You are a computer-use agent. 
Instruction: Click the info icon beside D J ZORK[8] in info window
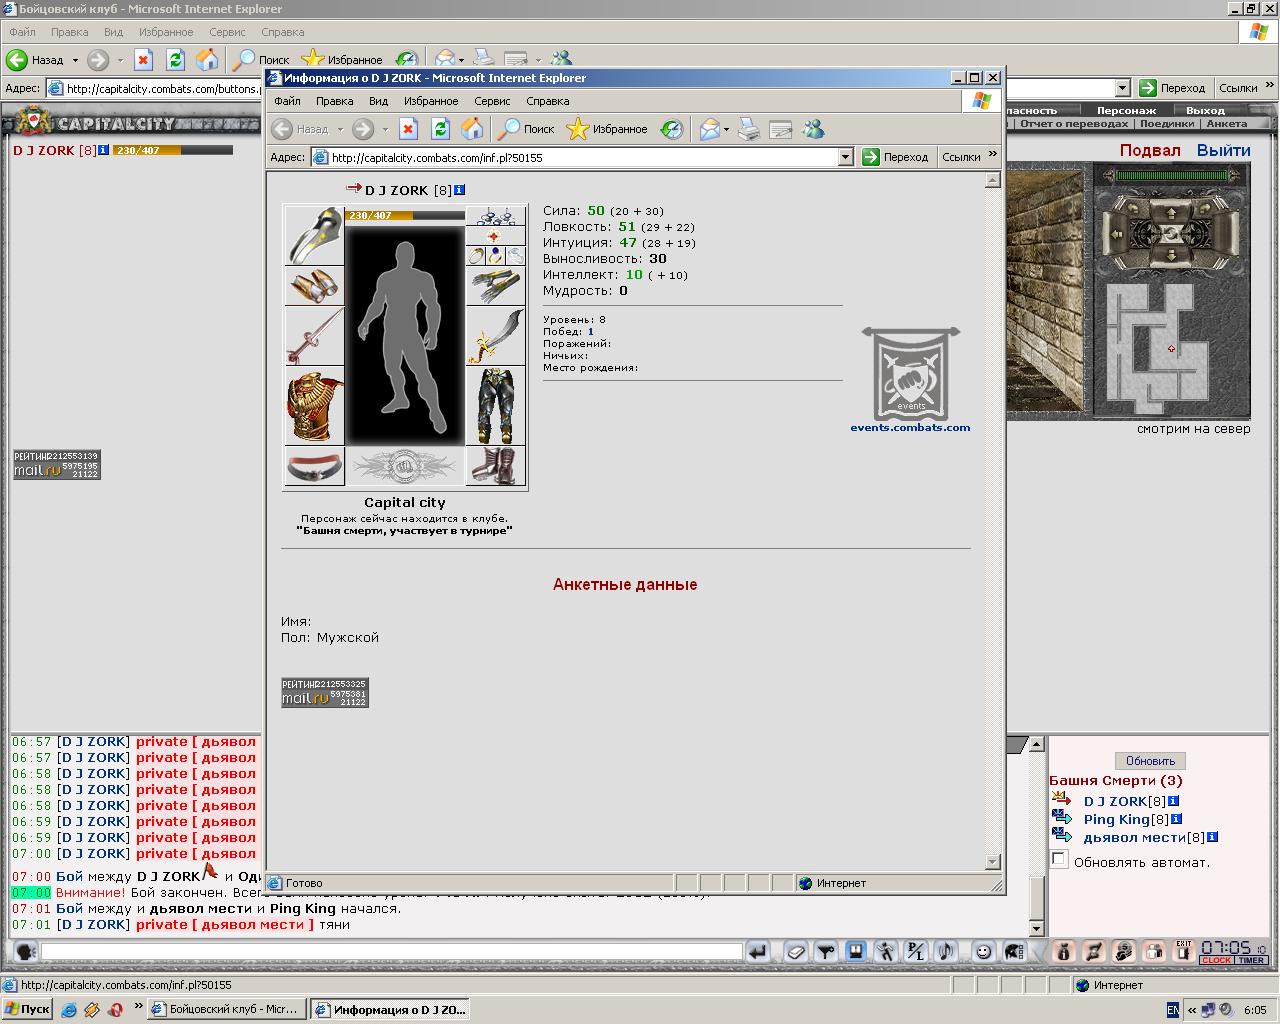tap(460, 190)
